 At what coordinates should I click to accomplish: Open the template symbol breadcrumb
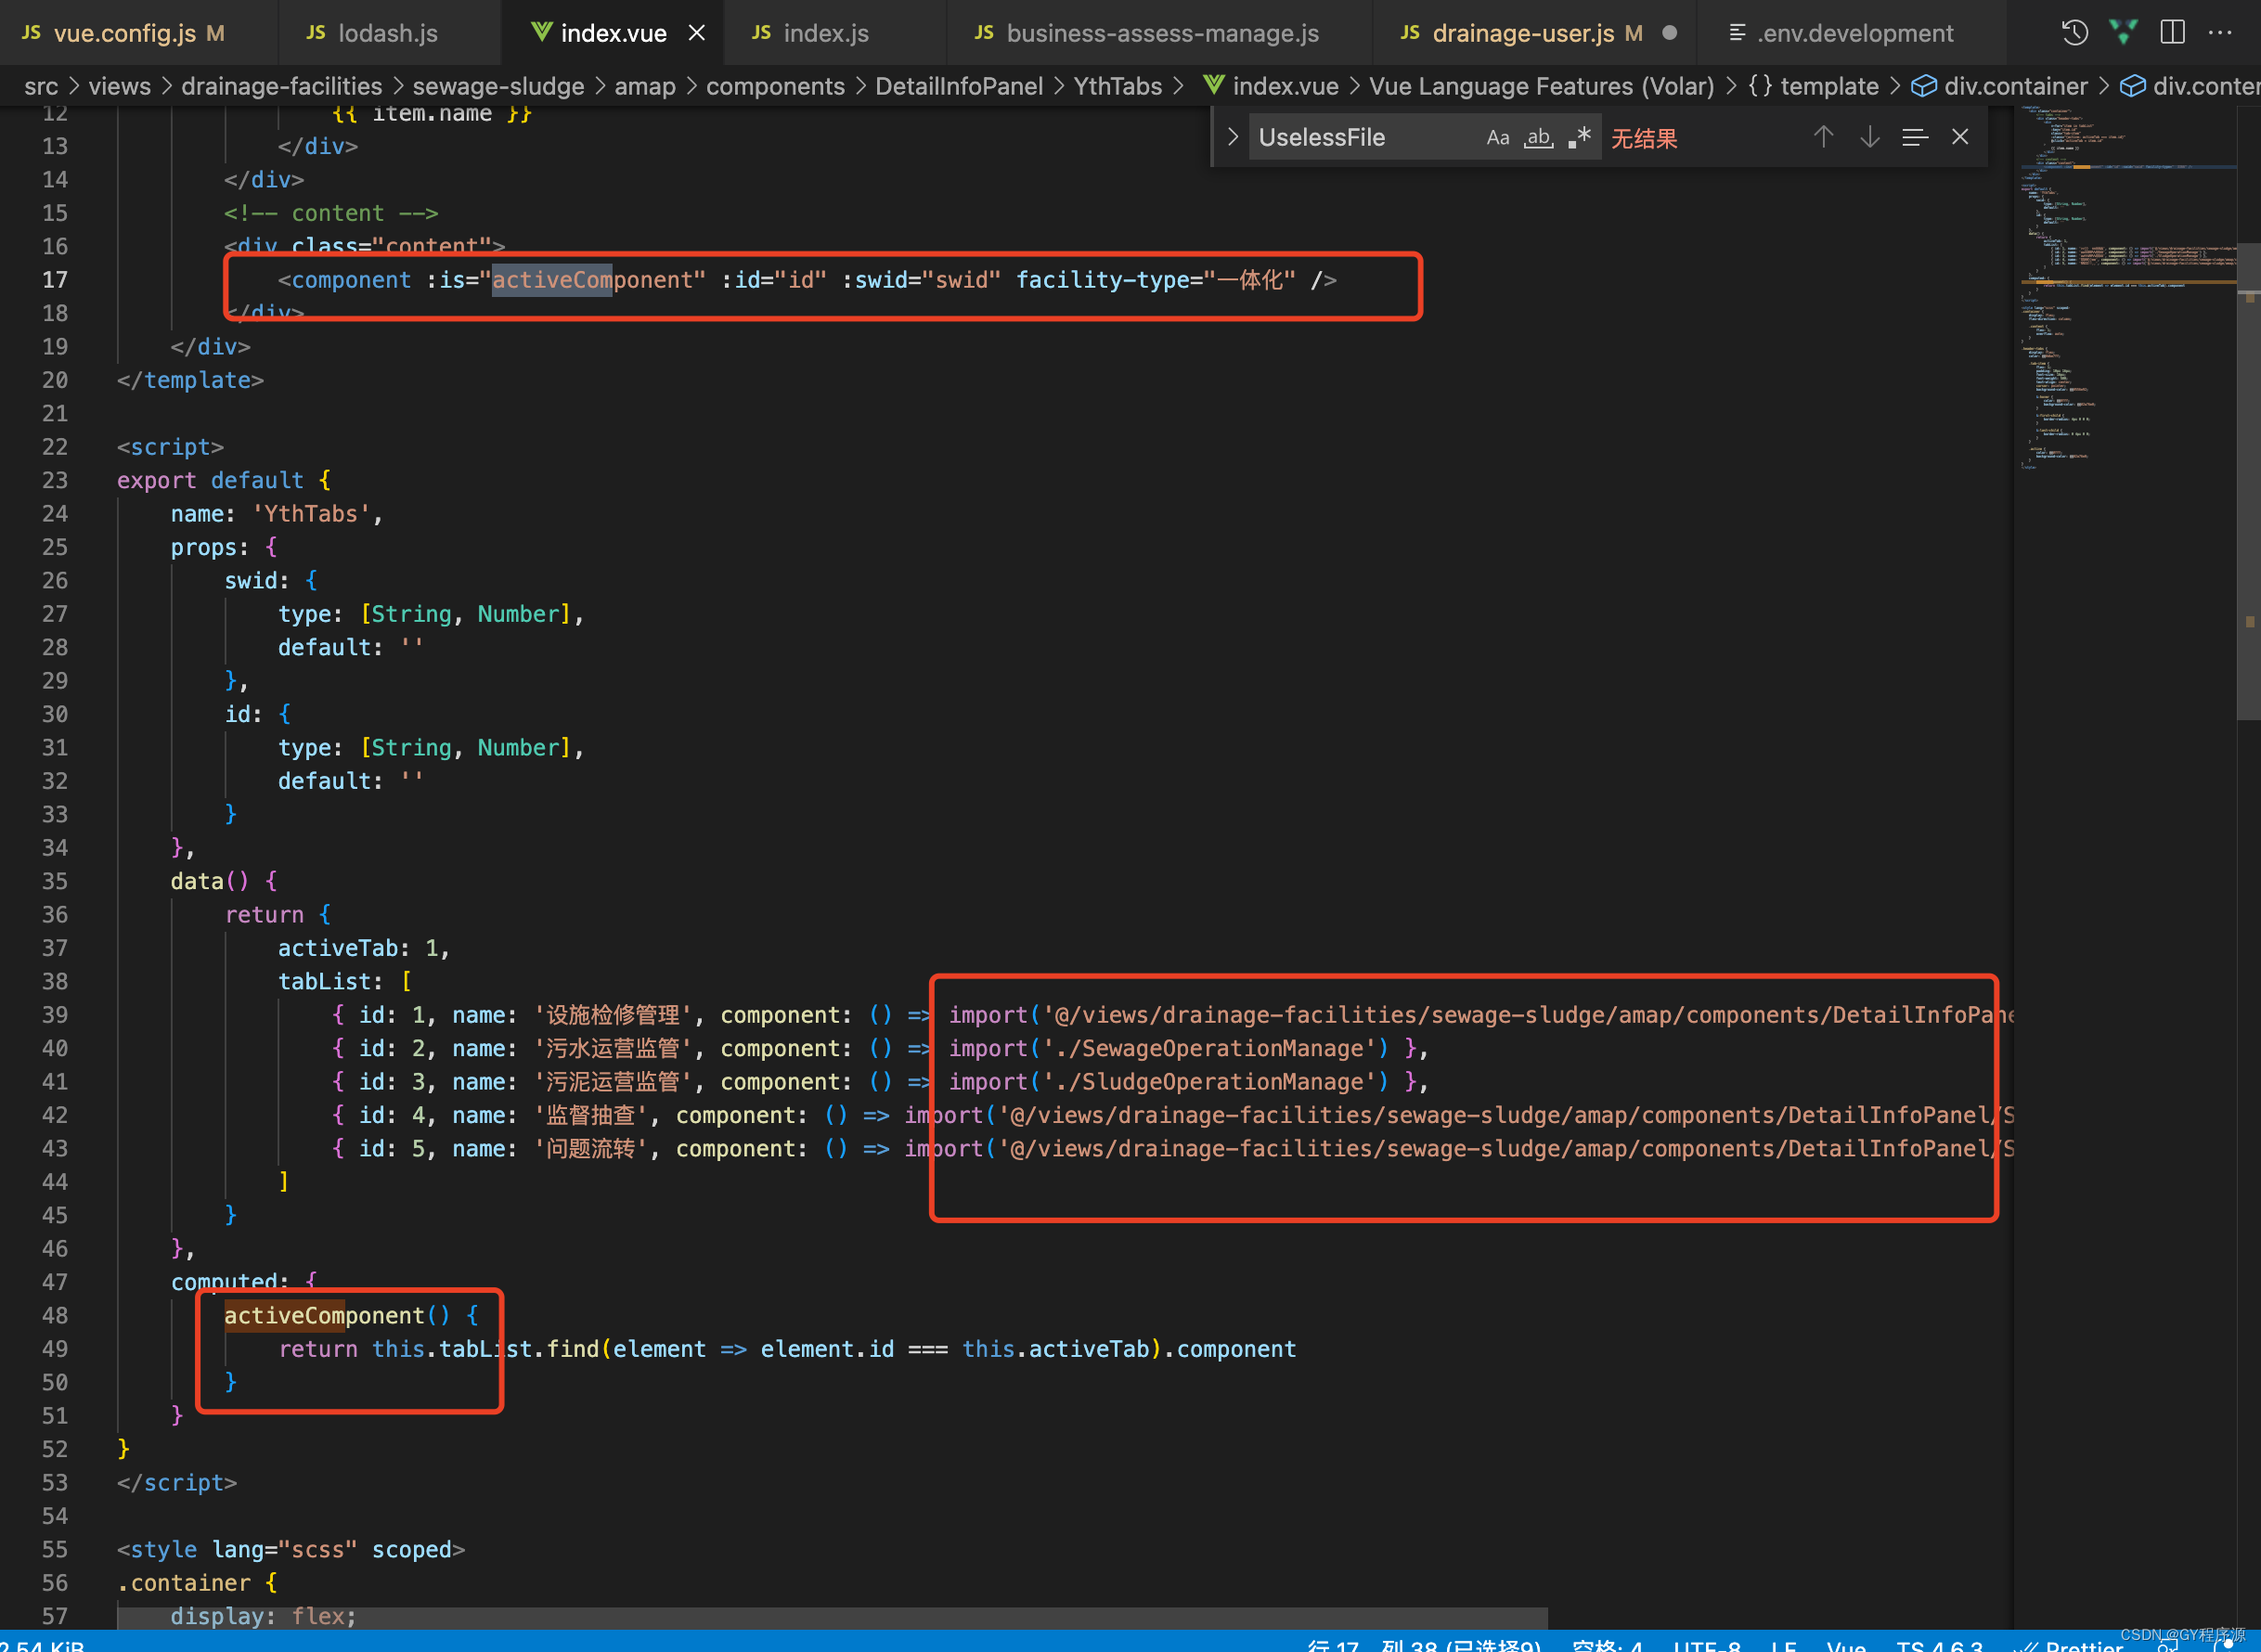tap(1813, 86)
